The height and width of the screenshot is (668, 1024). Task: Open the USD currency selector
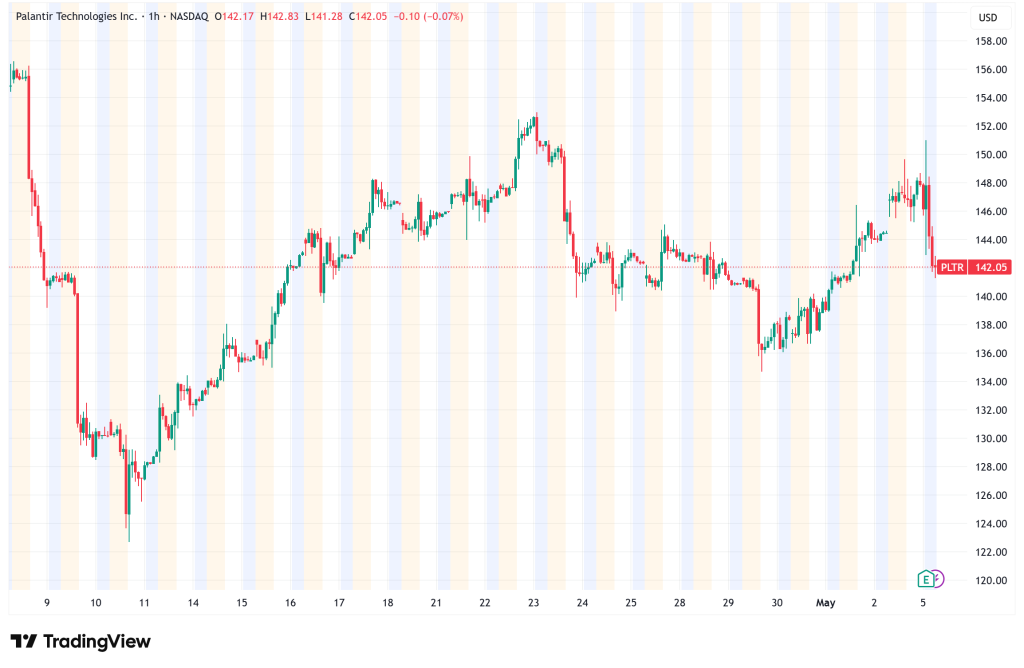tap(987, 18)
